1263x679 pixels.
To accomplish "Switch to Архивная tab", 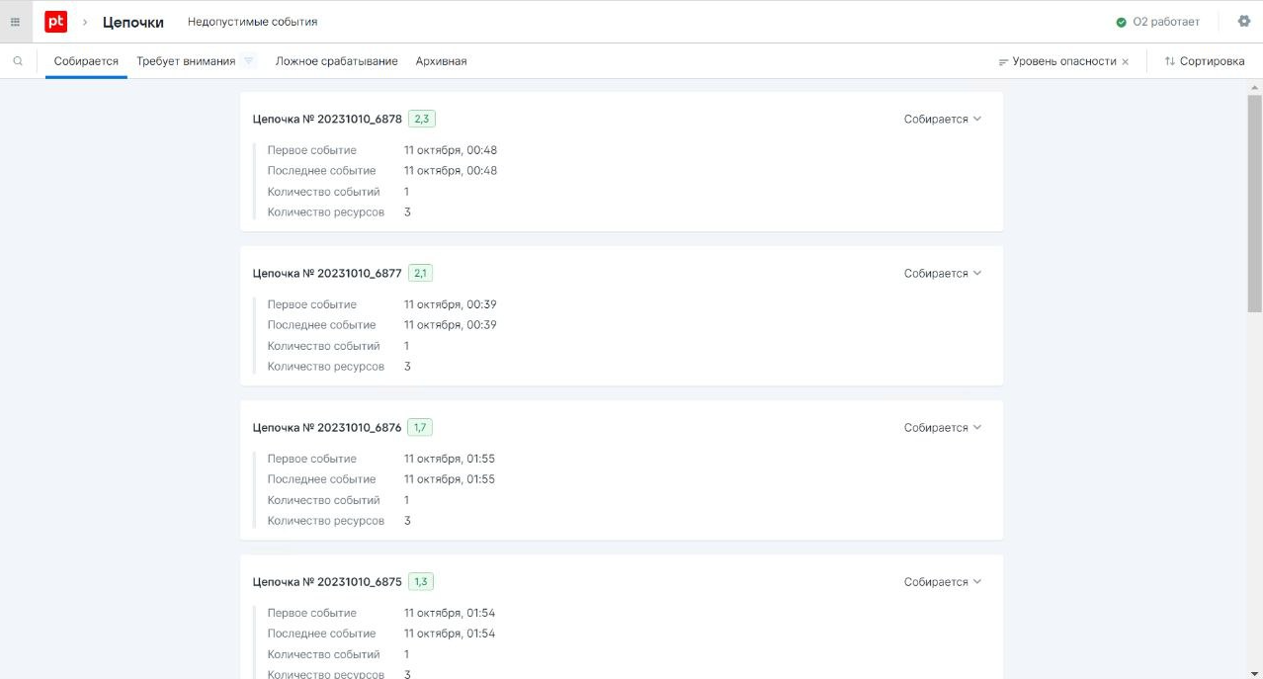I will click(x=441, y=61).
